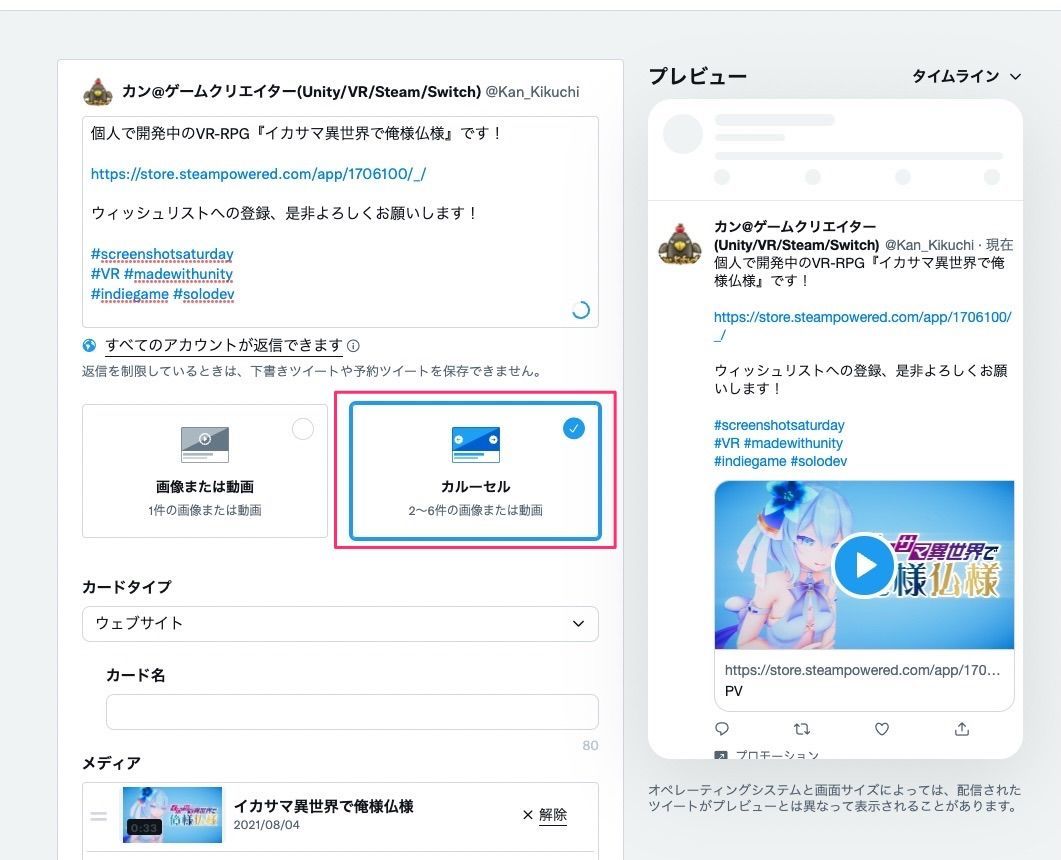Screen dimensions: 1061x860
Task: Click the chicken avatar in the preview tweet
Action: click(x=680, y=244)
